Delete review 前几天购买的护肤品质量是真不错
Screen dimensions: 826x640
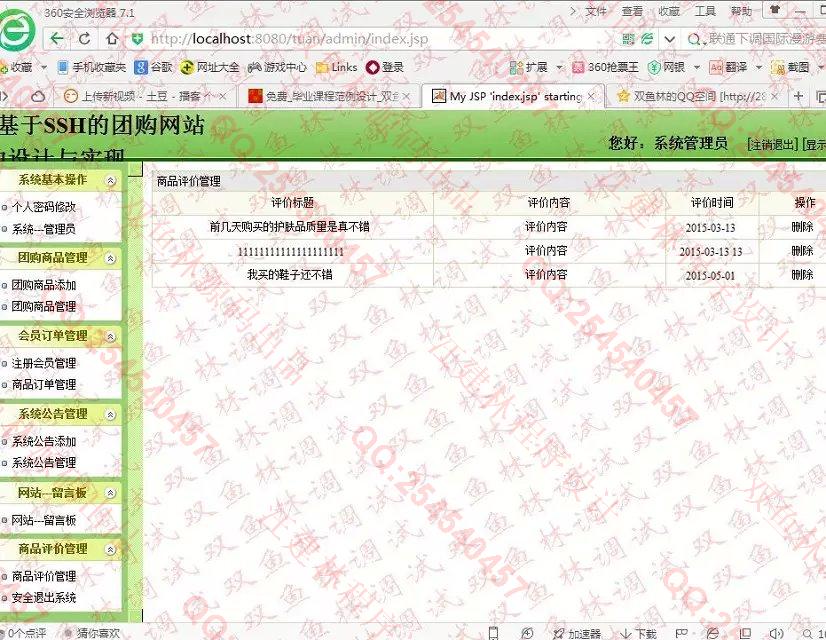click(x=802, y=227)
